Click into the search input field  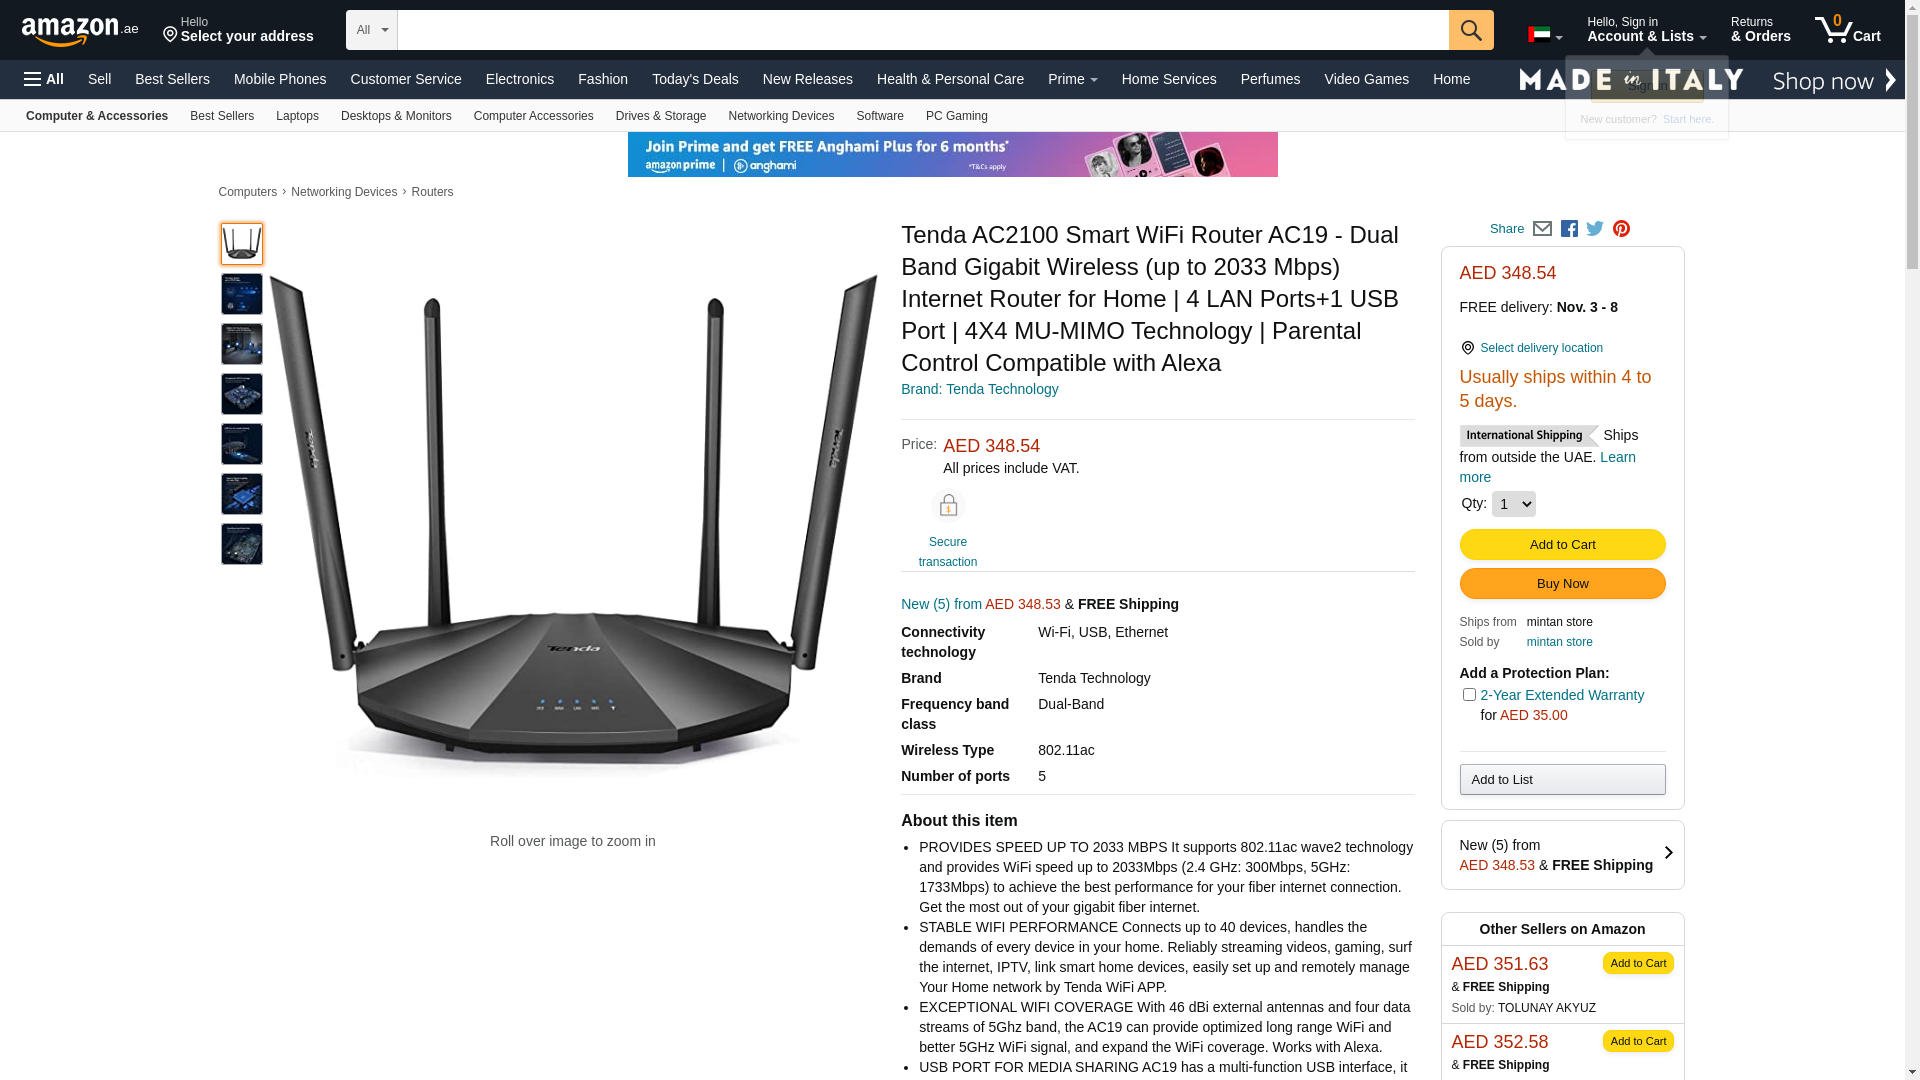[x=923, y=30]
